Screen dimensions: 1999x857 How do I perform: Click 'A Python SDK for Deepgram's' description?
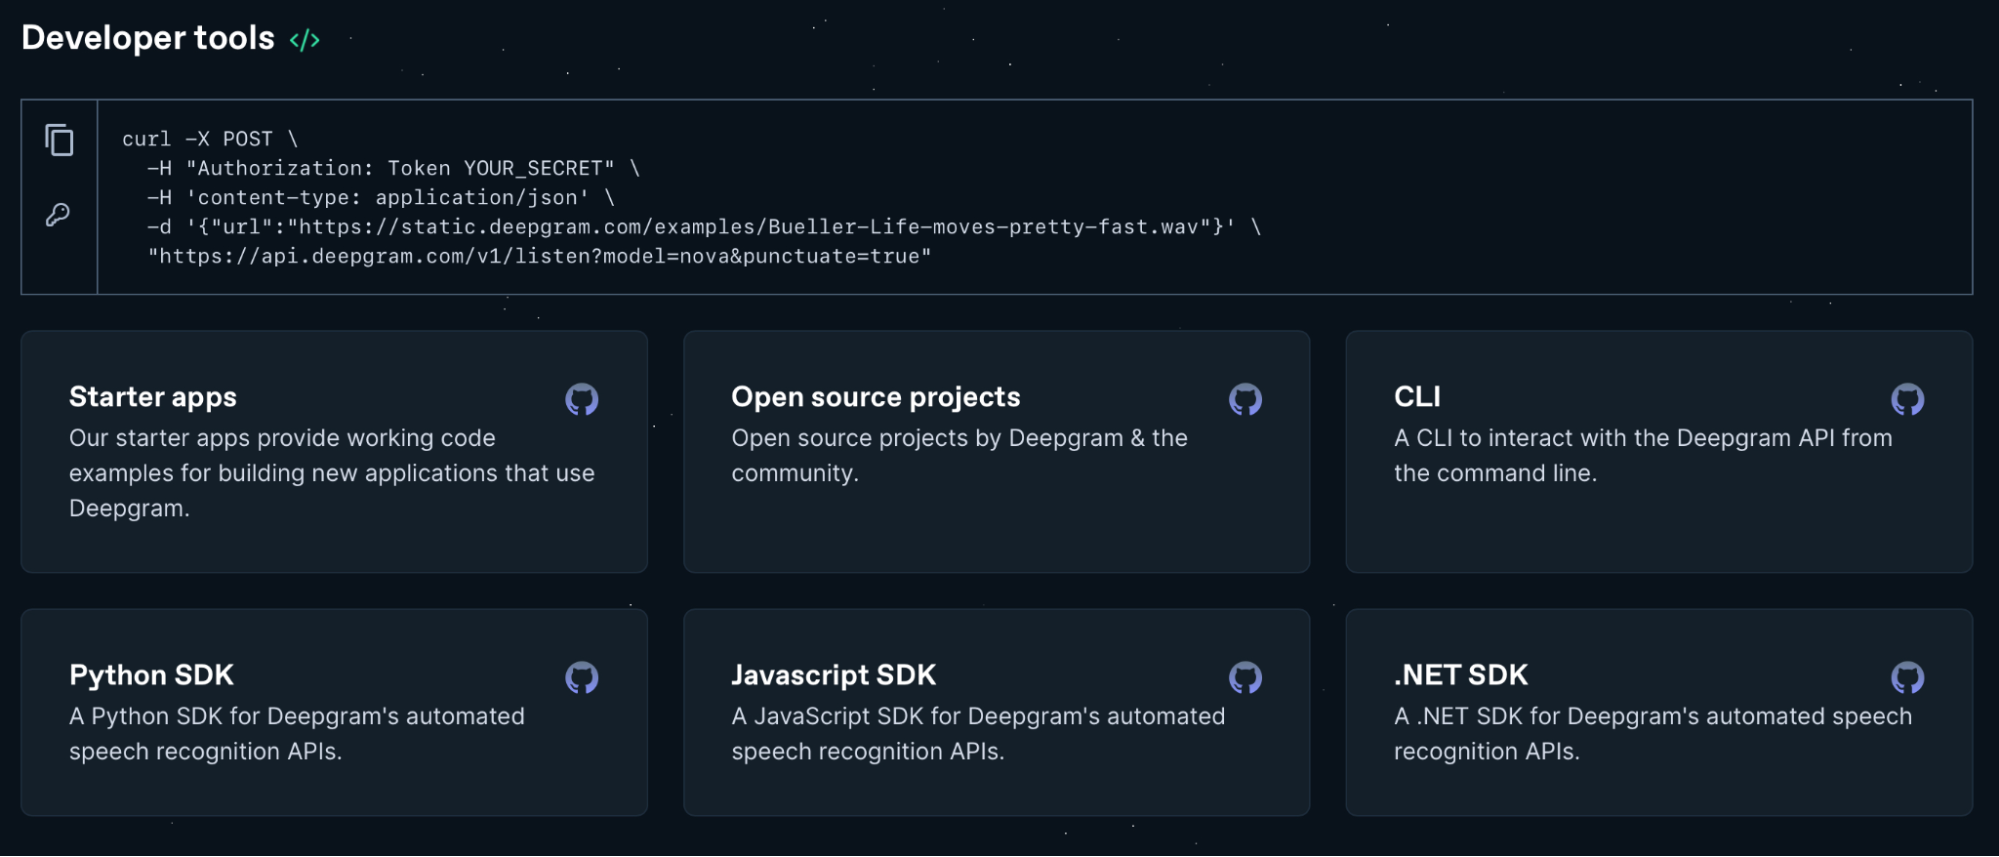(297, 733)
